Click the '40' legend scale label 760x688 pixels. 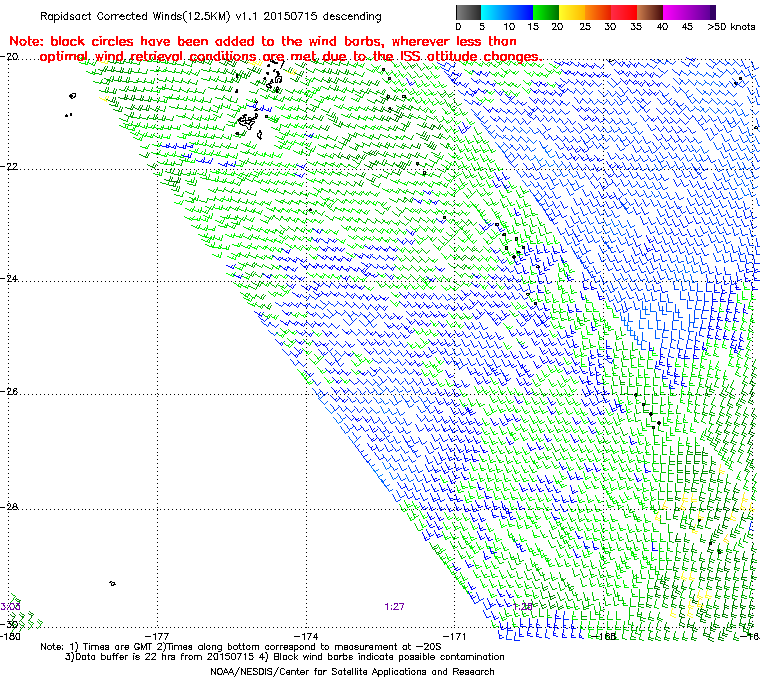(662, 27)
